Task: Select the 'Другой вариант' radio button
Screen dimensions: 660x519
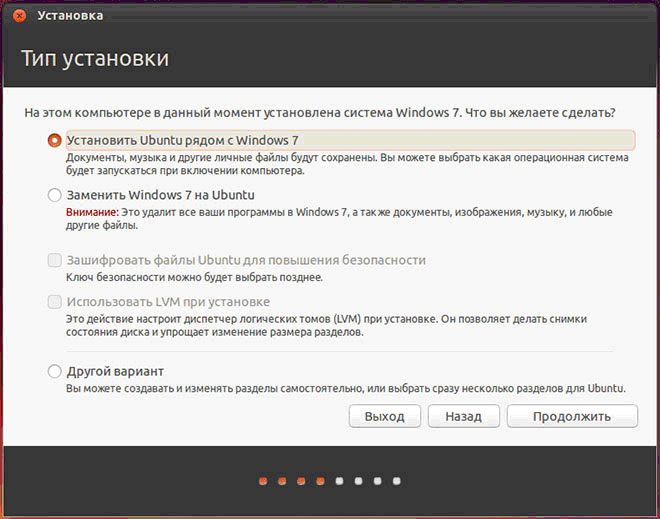Action: (x=55, y=371)
